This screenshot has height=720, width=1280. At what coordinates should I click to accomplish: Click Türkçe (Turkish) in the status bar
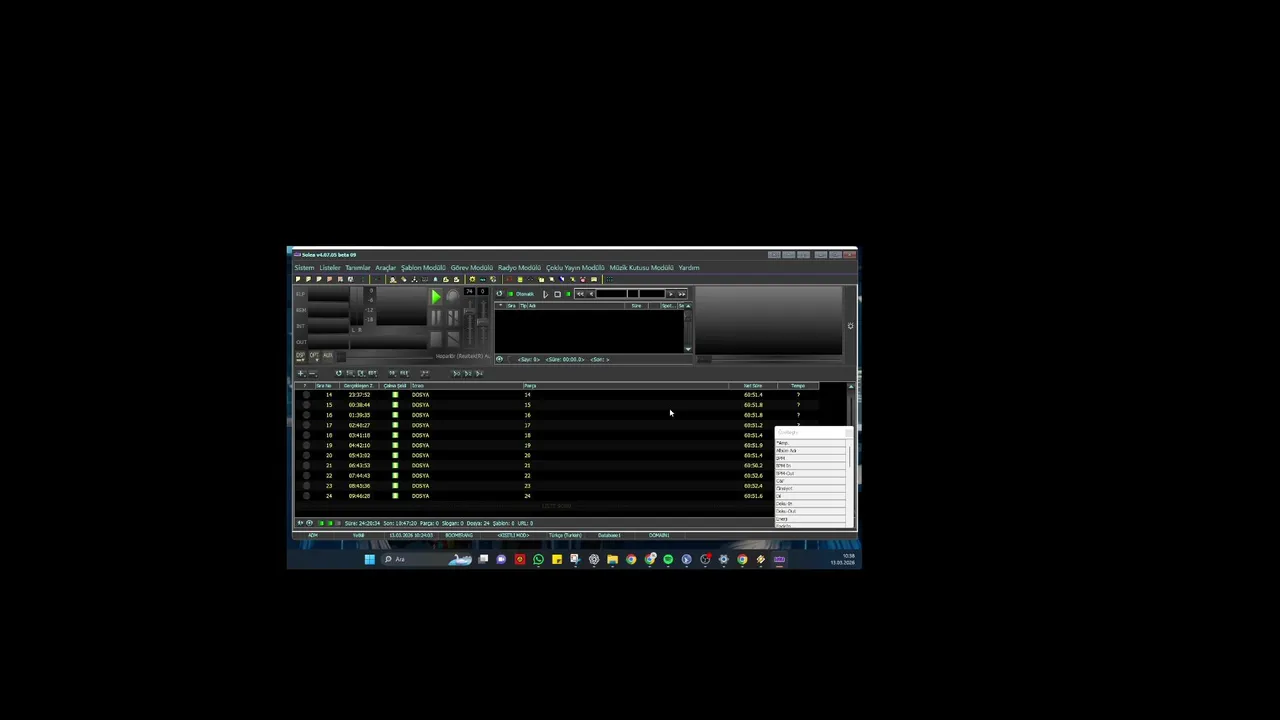565,535
